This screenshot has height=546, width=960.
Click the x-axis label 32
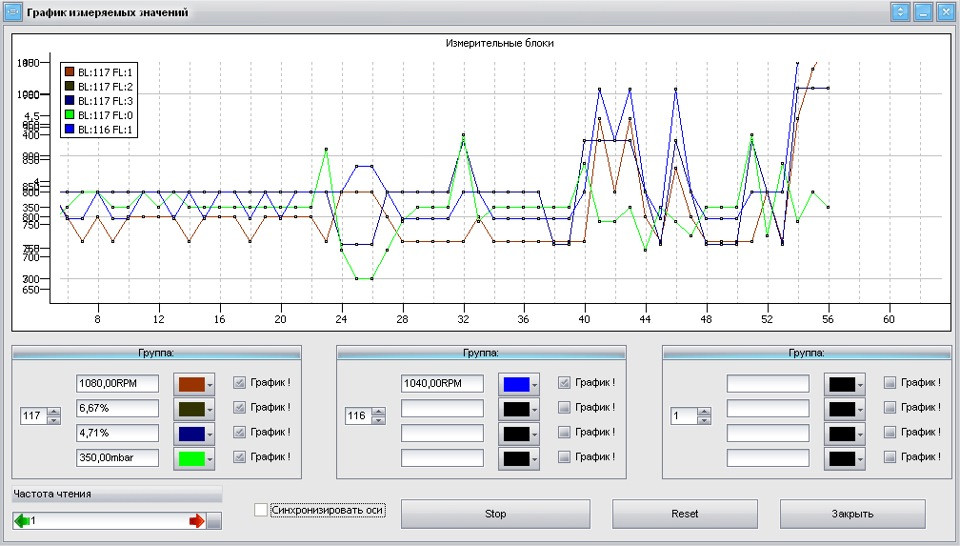tap(463, 319)
